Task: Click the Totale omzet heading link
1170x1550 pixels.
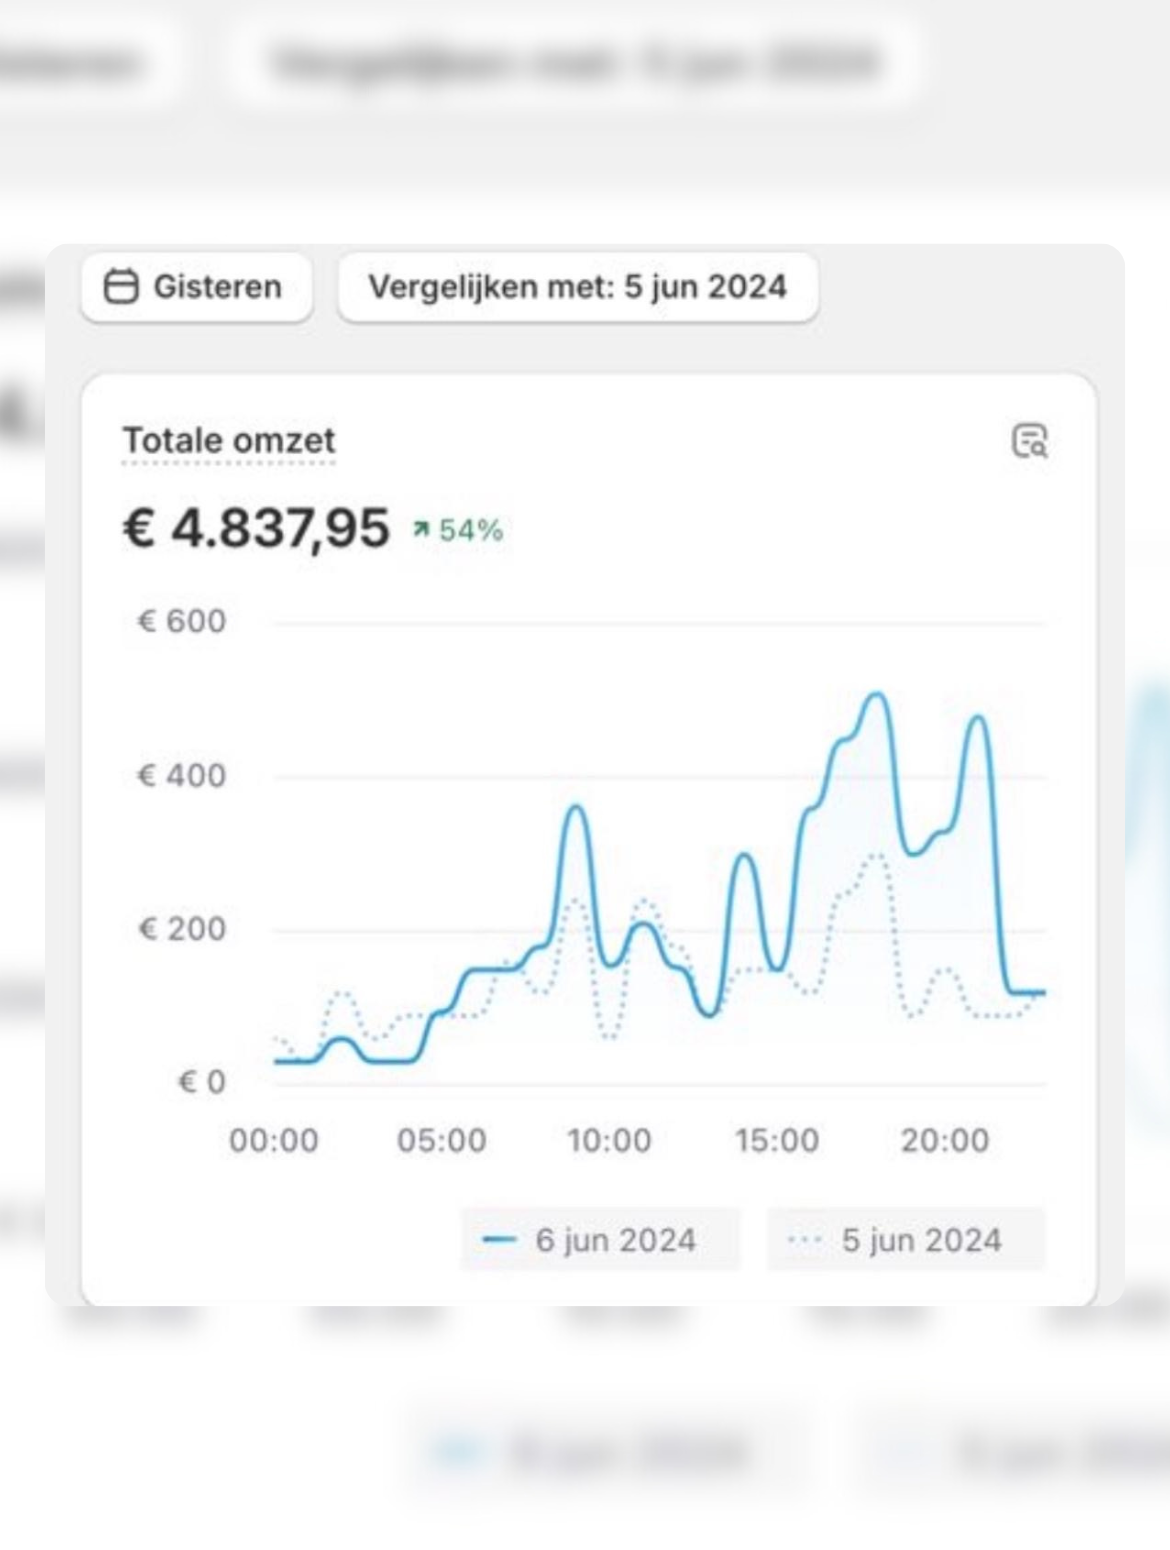Action: click(228, 441)
